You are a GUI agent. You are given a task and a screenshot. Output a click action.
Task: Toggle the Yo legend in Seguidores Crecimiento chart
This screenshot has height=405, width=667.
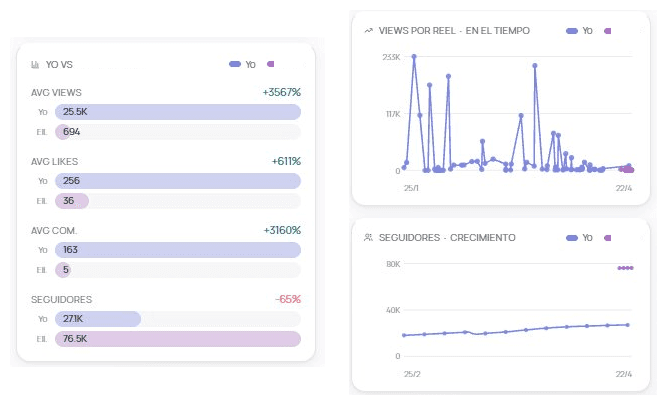[x=579, y=237]
